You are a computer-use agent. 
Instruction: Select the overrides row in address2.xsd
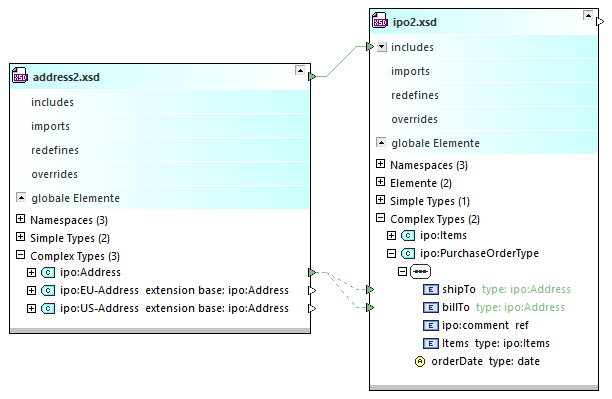(x=160, y=174)
